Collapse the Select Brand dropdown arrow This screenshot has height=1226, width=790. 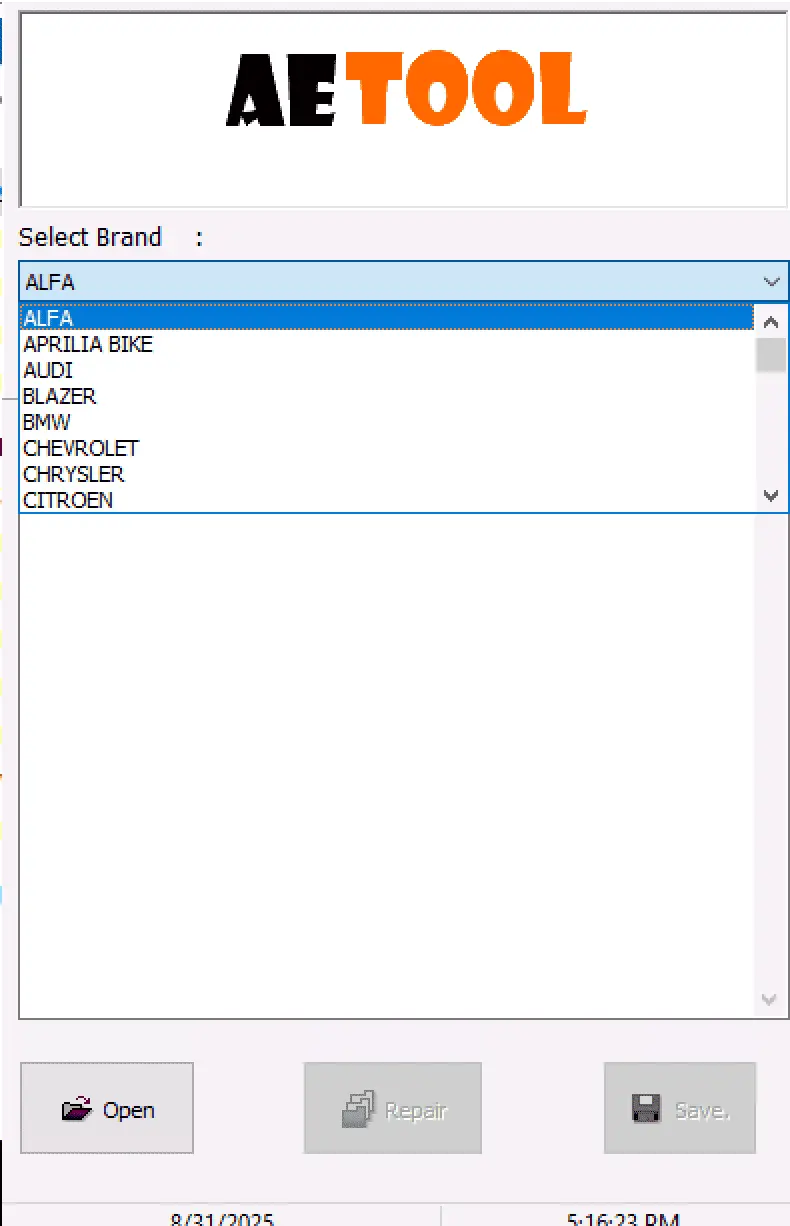pos(771,282)
